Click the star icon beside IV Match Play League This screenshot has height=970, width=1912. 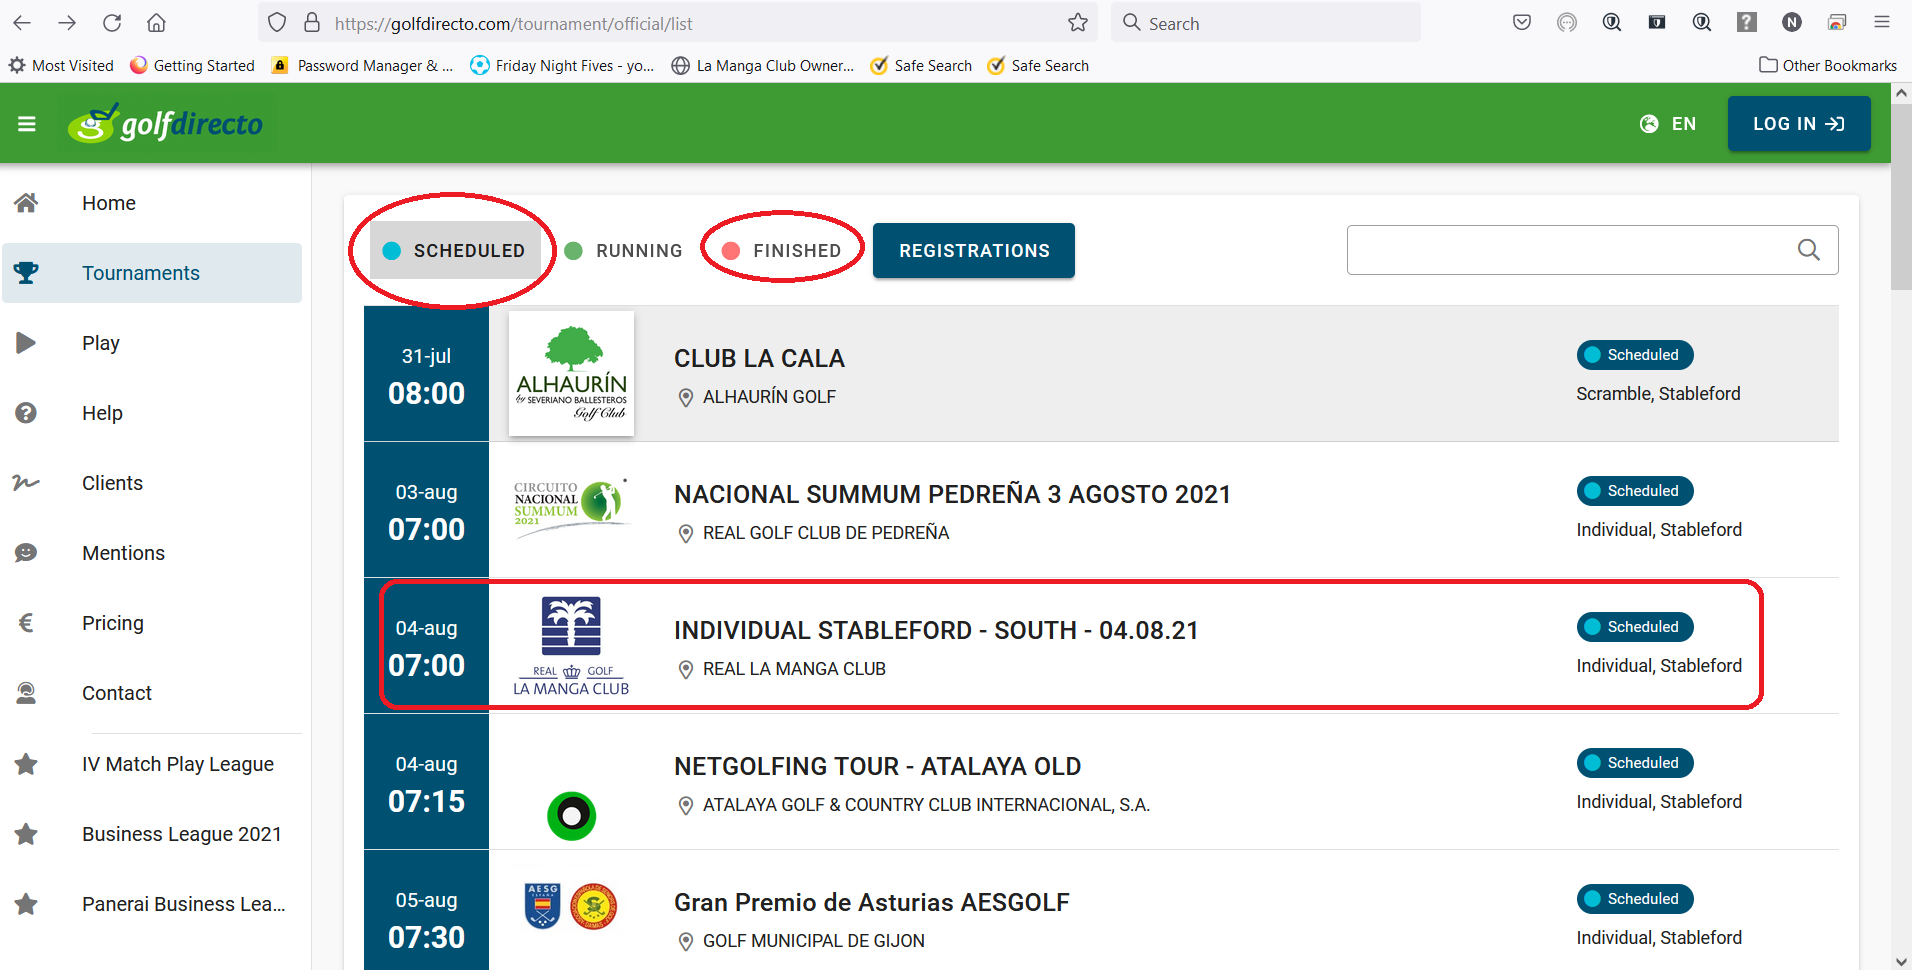pyautogui.click(x=26, y=764)
